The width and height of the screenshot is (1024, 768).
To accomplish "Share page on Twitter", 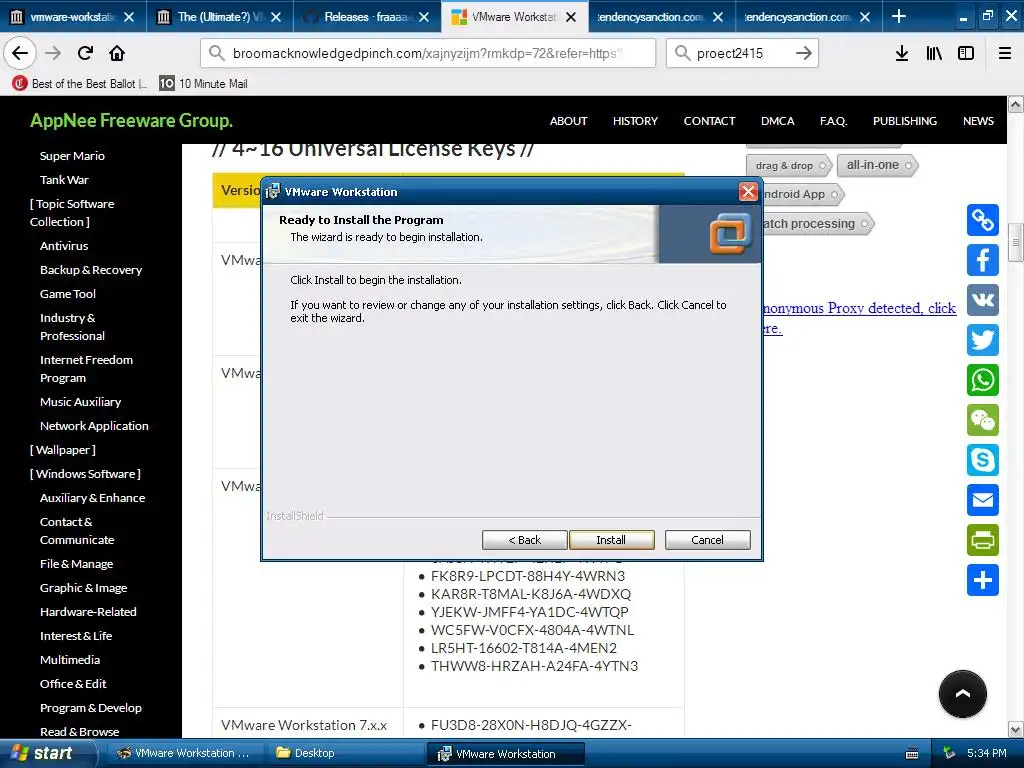I will coord(983,340).
